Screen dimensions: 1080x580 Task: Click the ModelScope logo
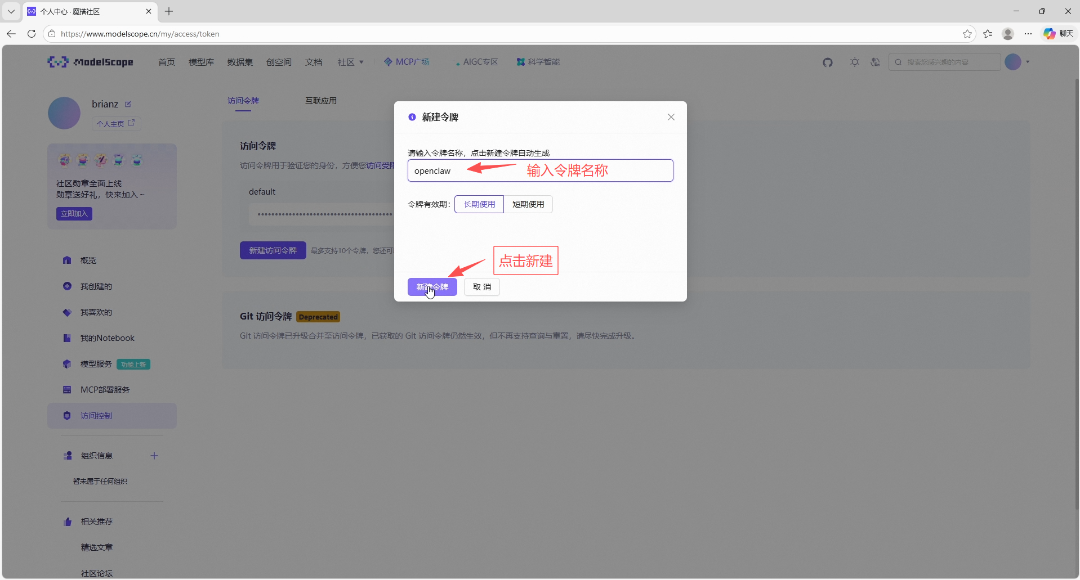pos(90,62)
